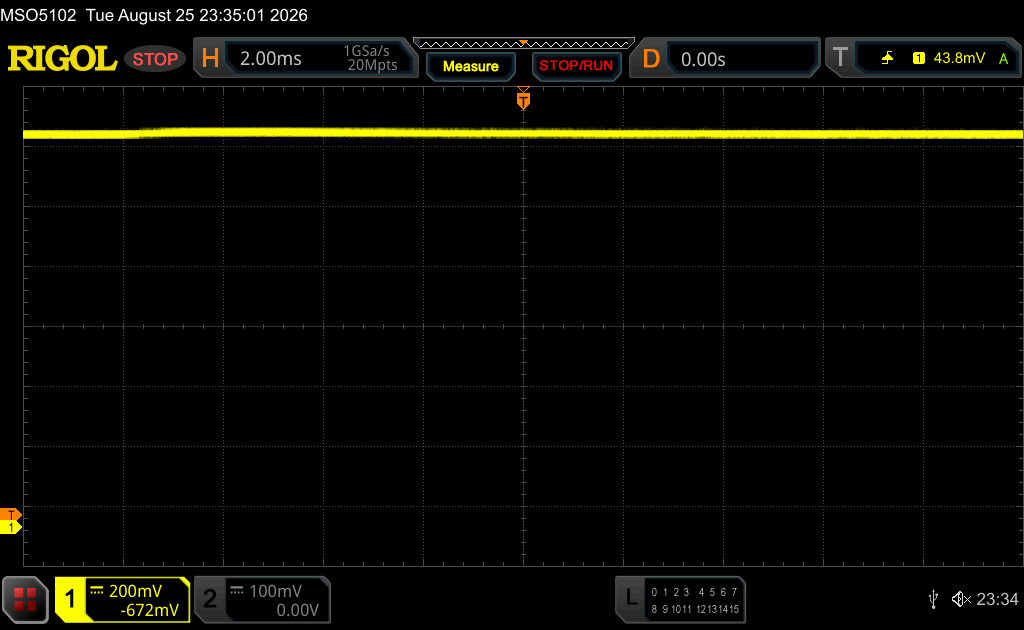The image size is (1024, 630).
Task: Select the USB status icon
Action: click(x=933, y=599)
